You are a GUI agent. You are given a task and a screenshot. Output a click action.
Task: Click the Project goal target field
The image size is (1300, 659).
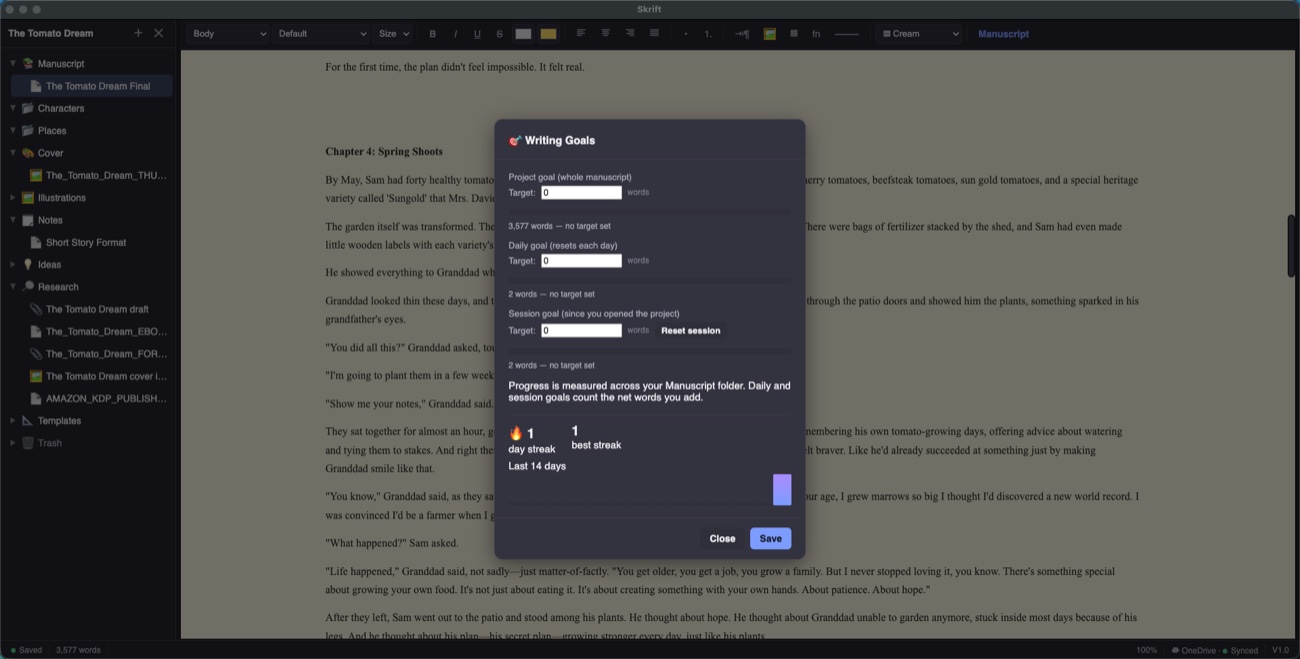point(581,192)
